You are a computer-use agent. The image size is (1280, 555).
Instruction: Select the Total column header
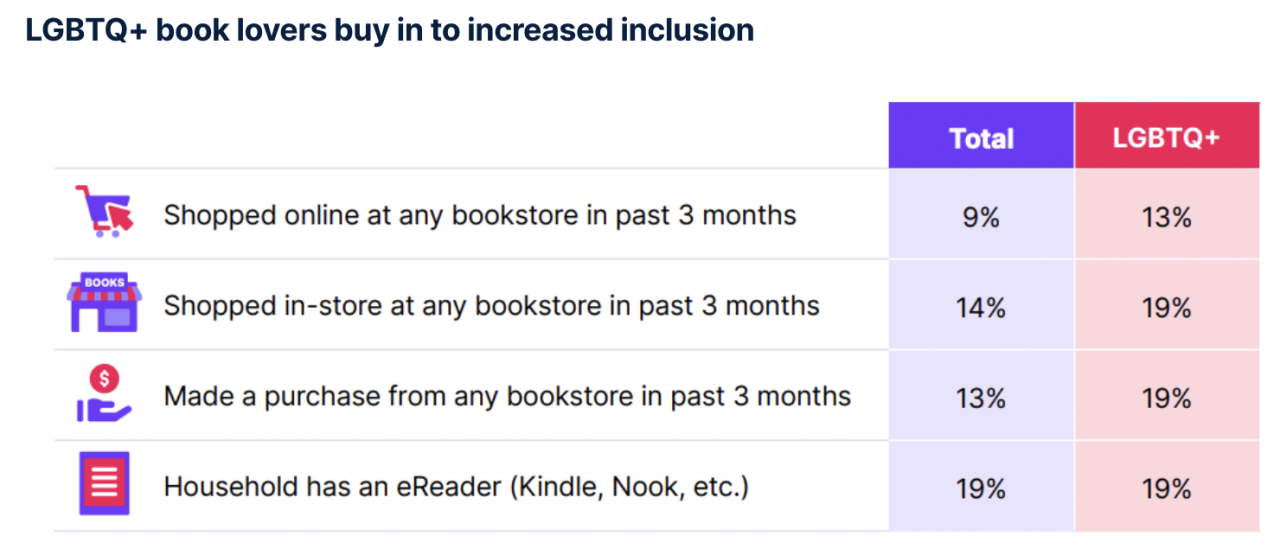[981, 137]
